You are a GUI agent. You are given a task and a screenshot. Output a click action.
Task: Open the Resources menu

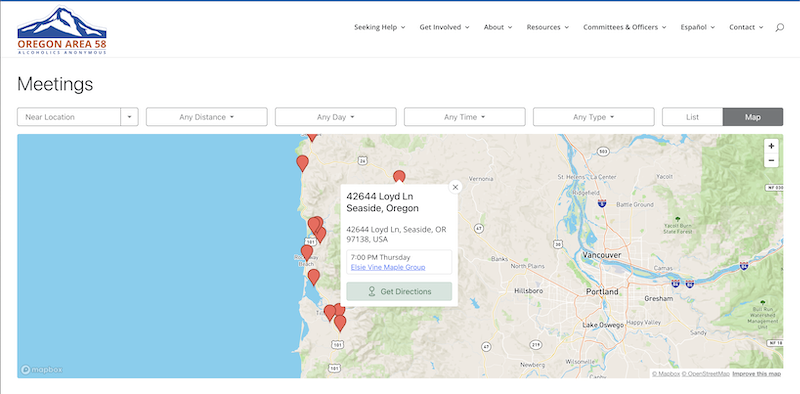548,28
